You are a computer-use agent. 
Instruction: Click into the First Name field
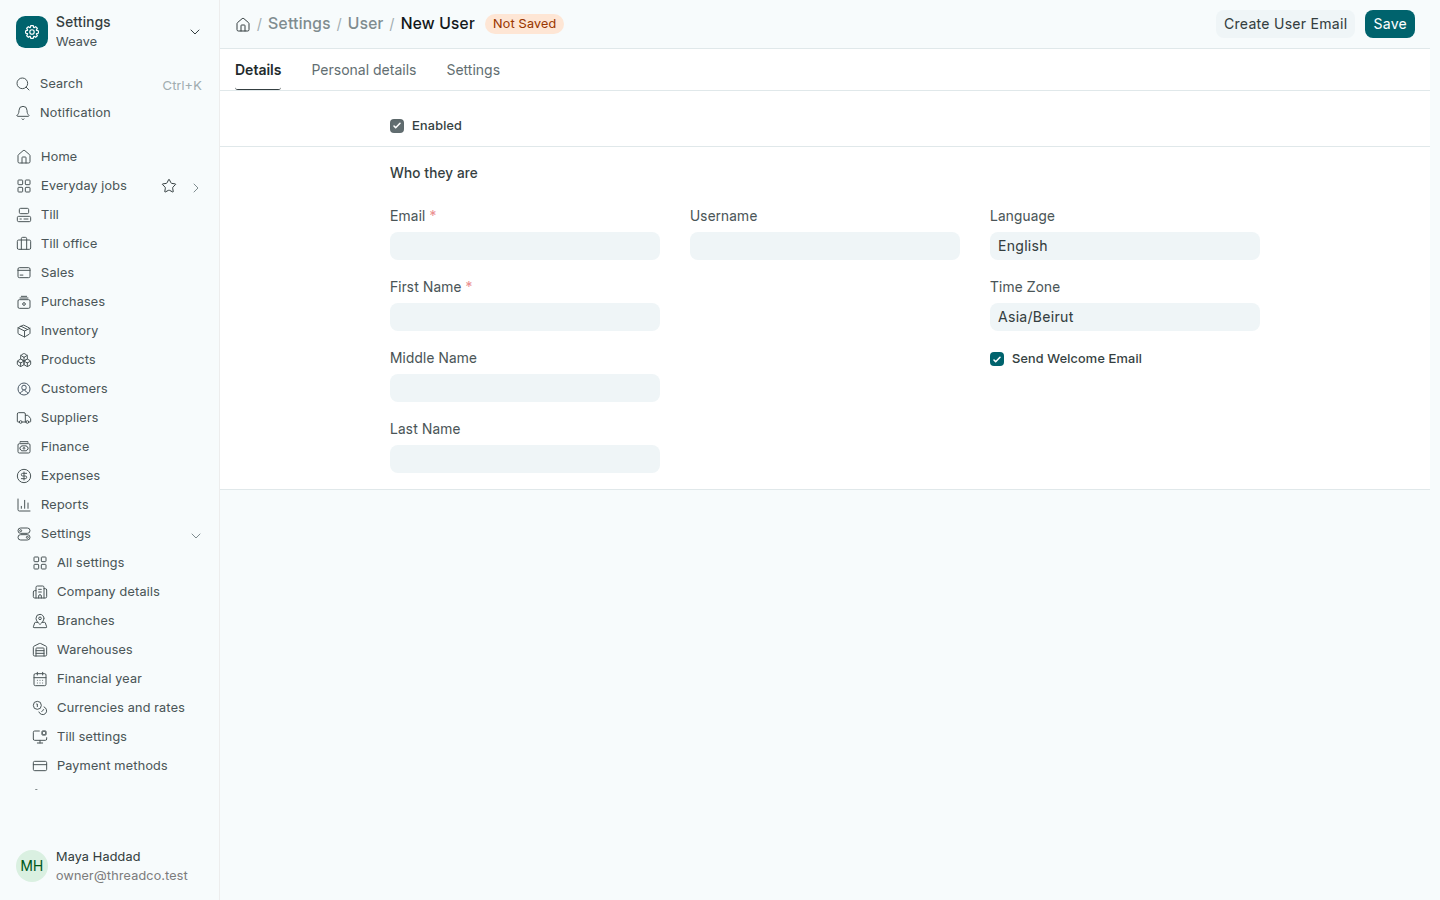tap(525, 317)
